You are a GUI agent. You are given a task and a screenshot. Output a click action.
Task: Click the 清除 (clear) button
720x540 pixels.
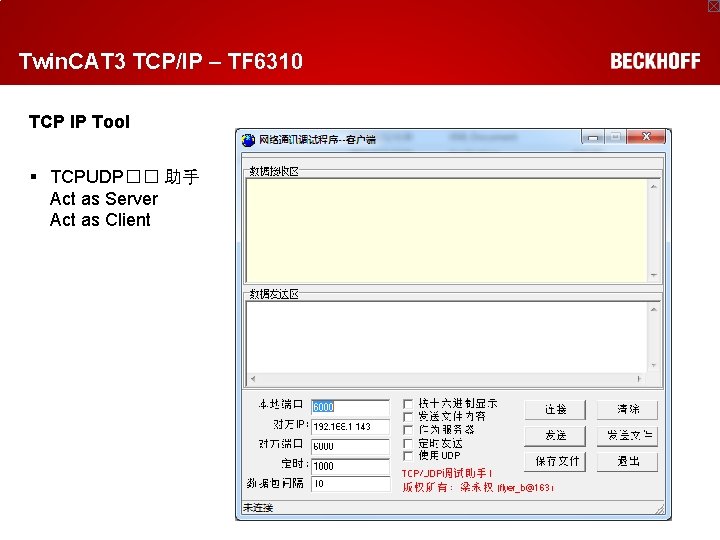[x=627, y=410]
